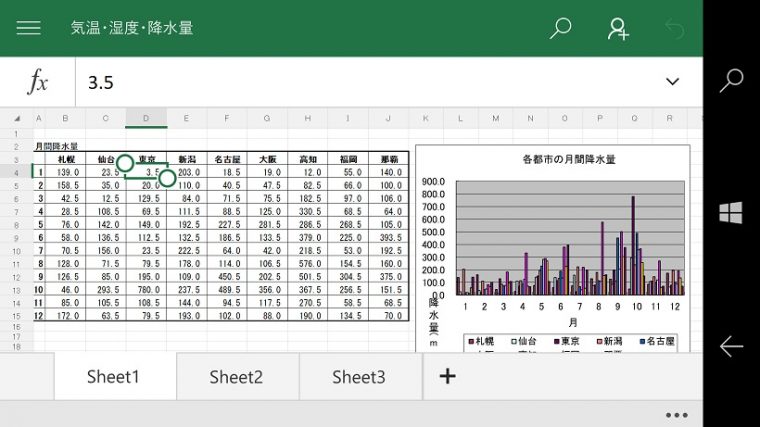Click the 札幌 legend entry
The image size is (760, 427).
coord(481,341)
